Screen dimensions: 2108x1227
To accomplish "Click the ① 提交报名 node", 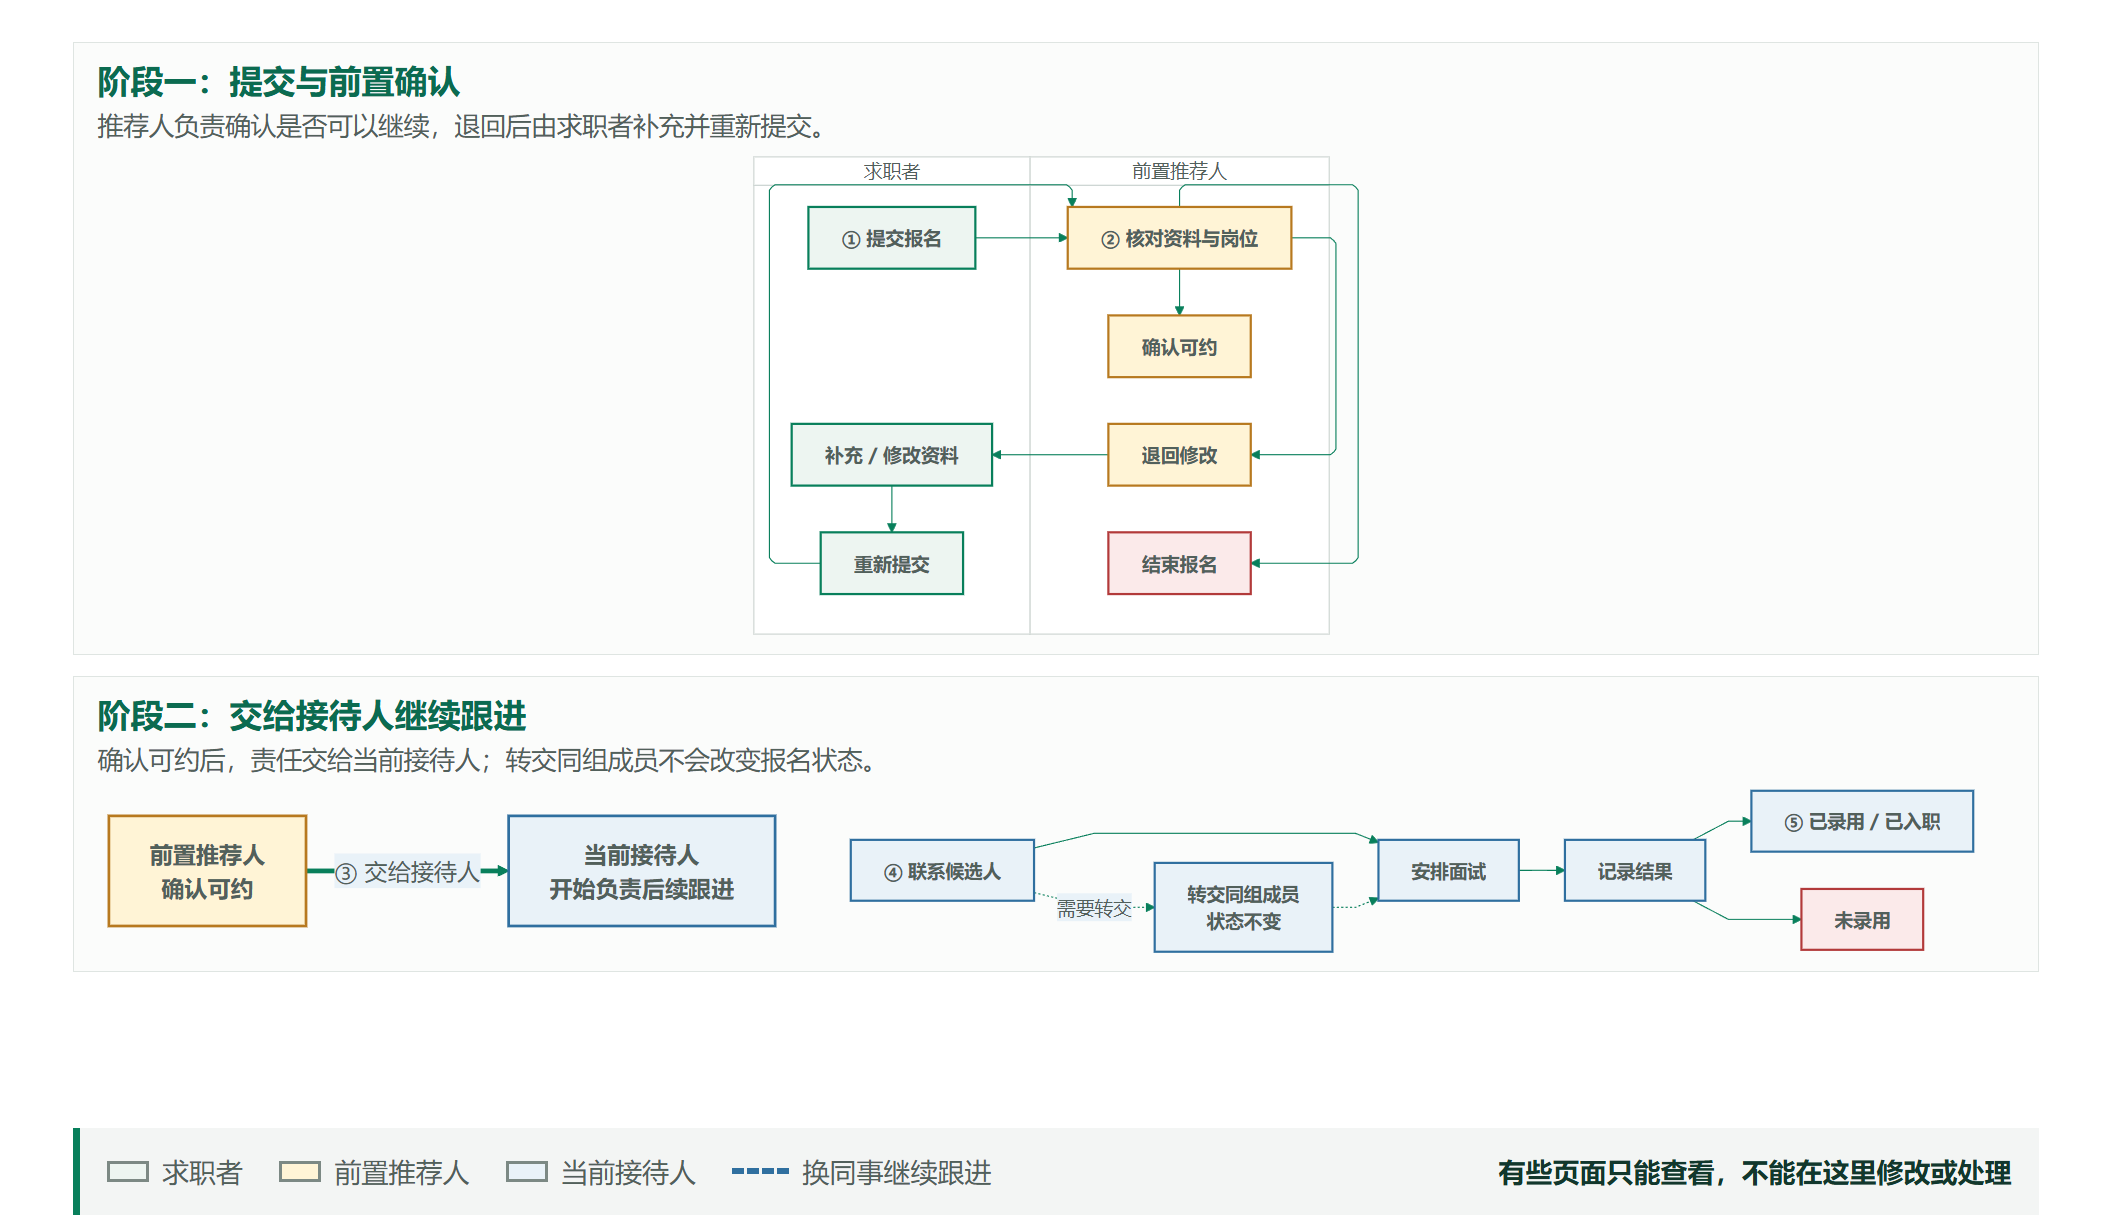I will tap(891, 238).
